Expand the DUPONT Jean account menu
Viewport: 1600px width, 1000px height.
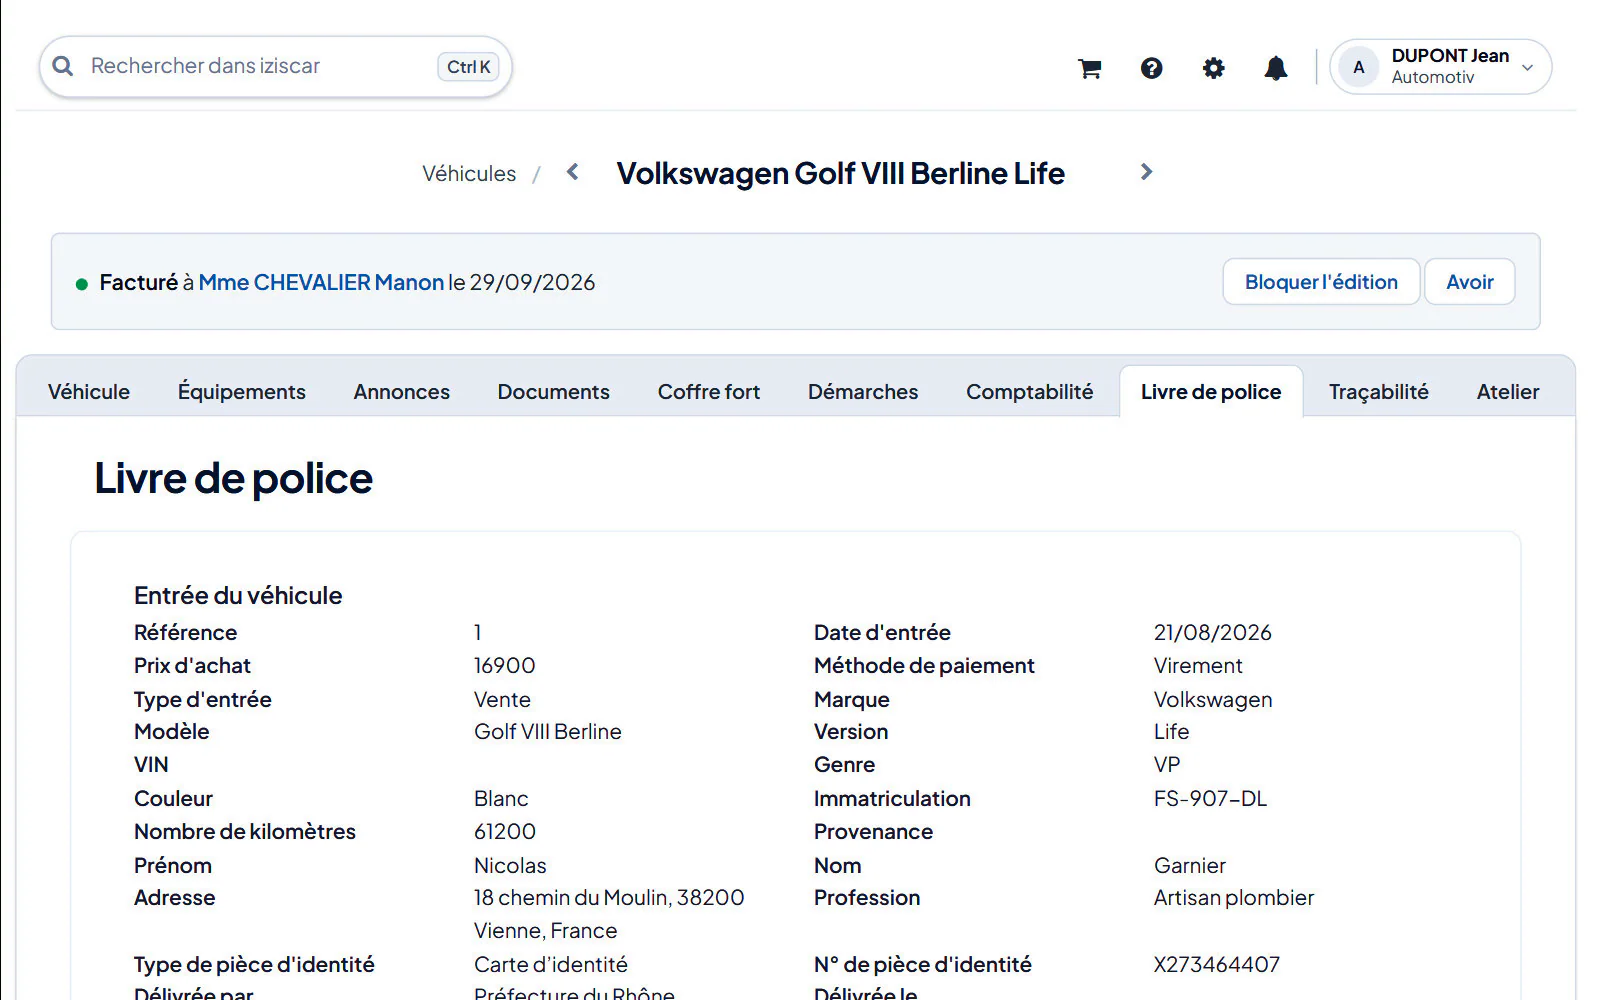pyautogui.click(x=1441, y=67)
